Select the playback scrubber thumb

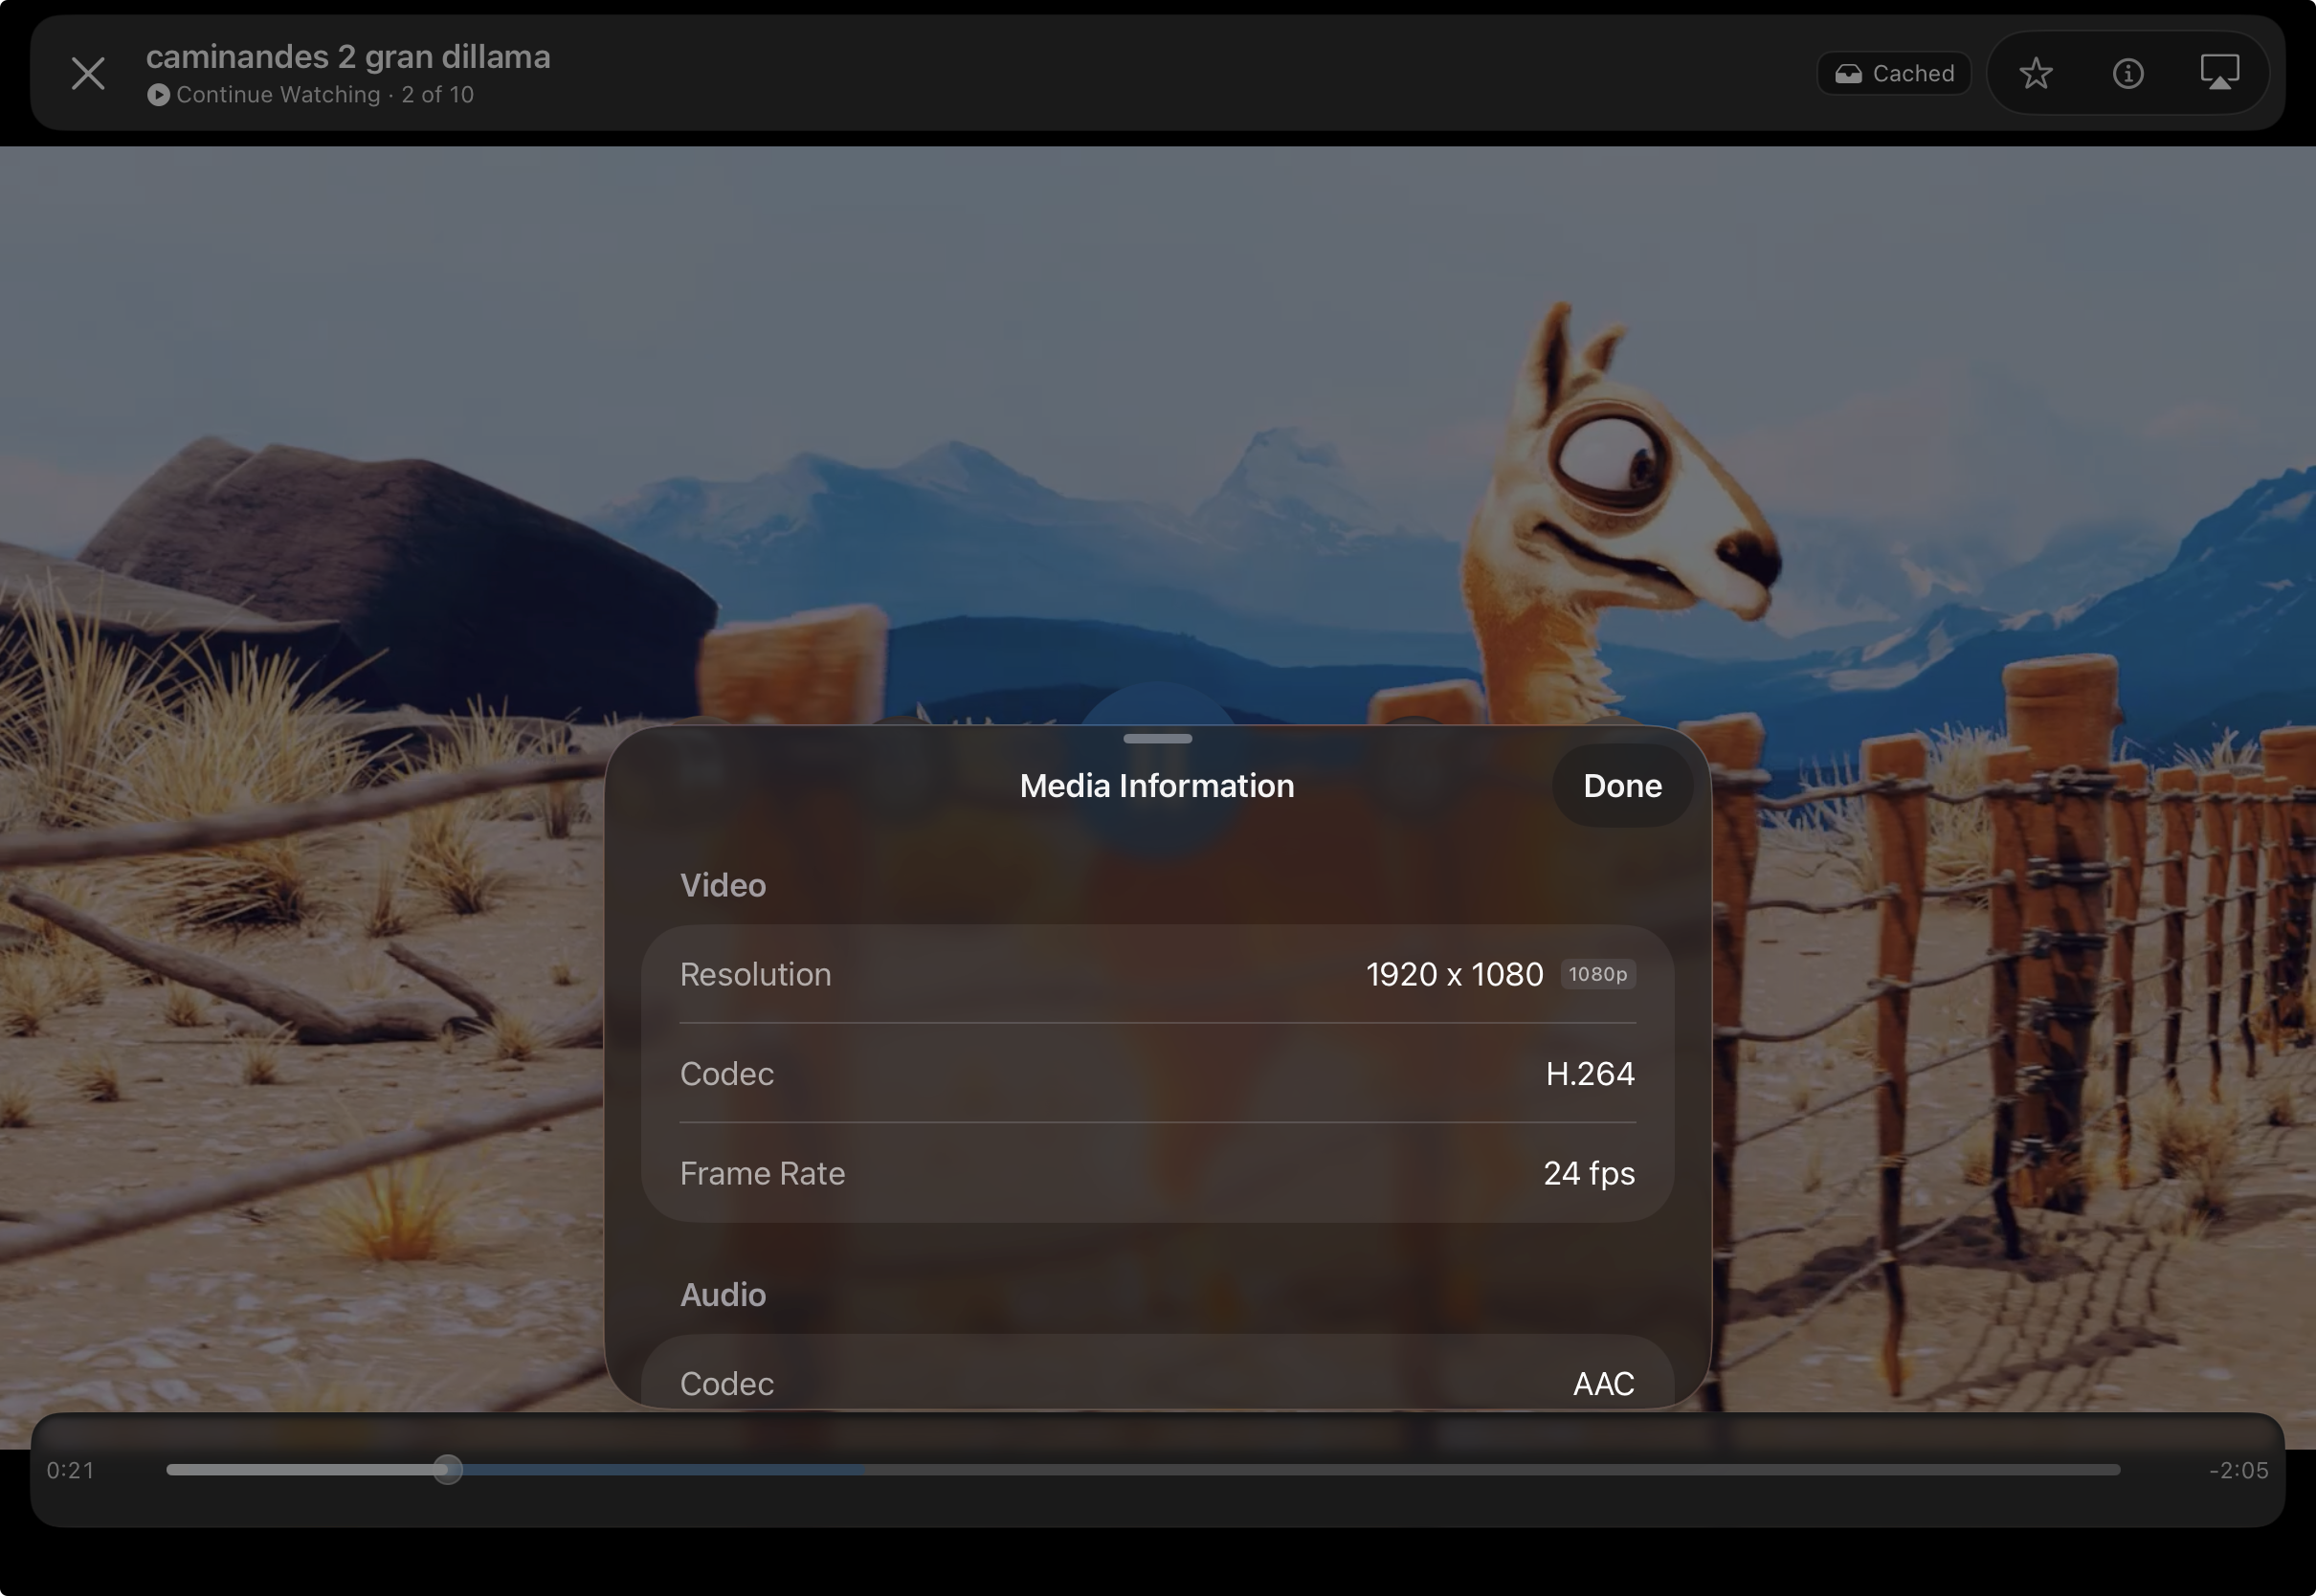448,1469
